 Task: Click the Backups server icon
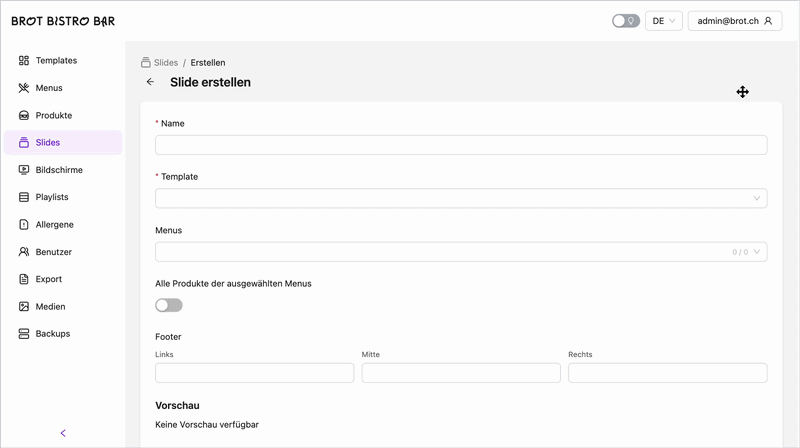point(23,334)
